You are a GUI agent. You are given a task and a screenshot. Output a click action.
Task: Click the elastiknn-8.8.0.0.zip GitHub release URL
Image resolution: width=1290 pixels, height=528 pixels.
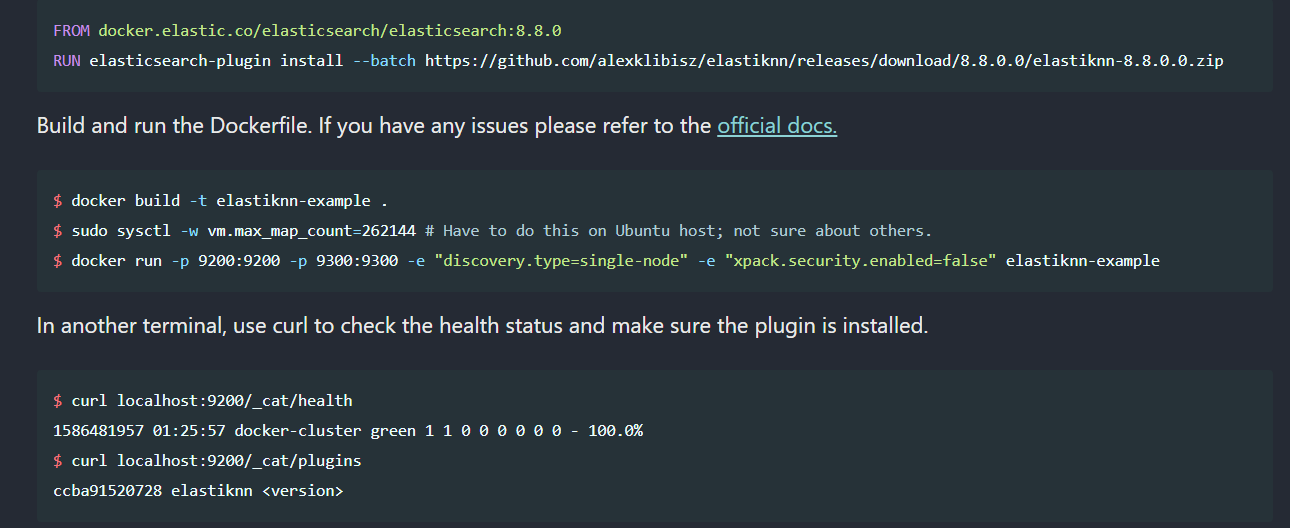(824, 60)
